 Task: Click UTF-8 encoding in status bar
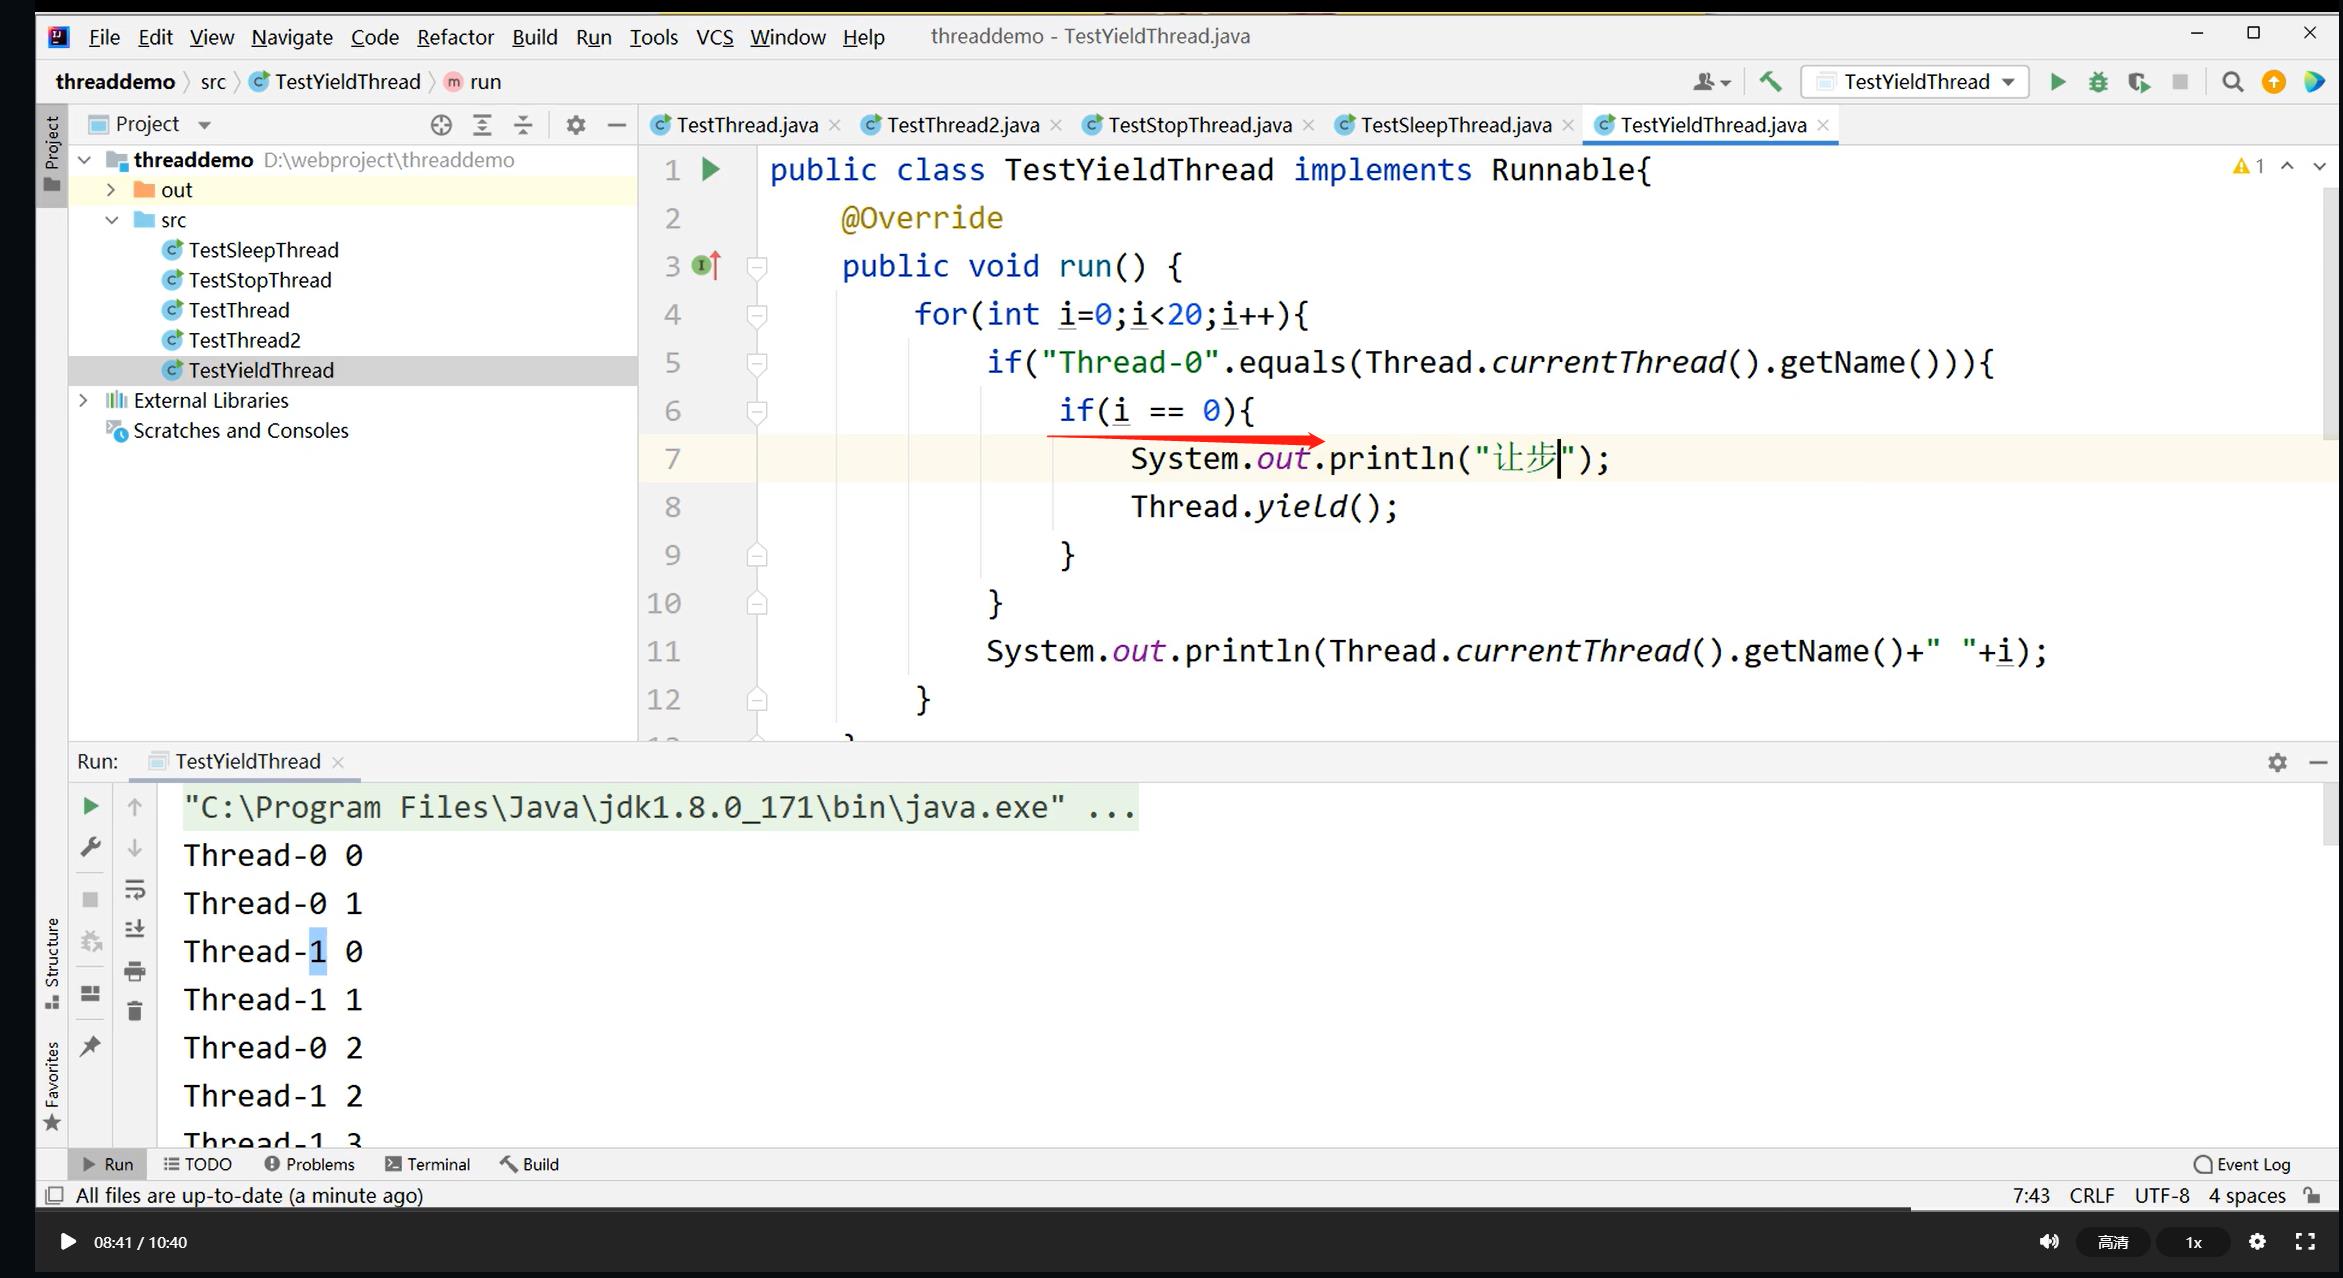pos(2161,1195)
